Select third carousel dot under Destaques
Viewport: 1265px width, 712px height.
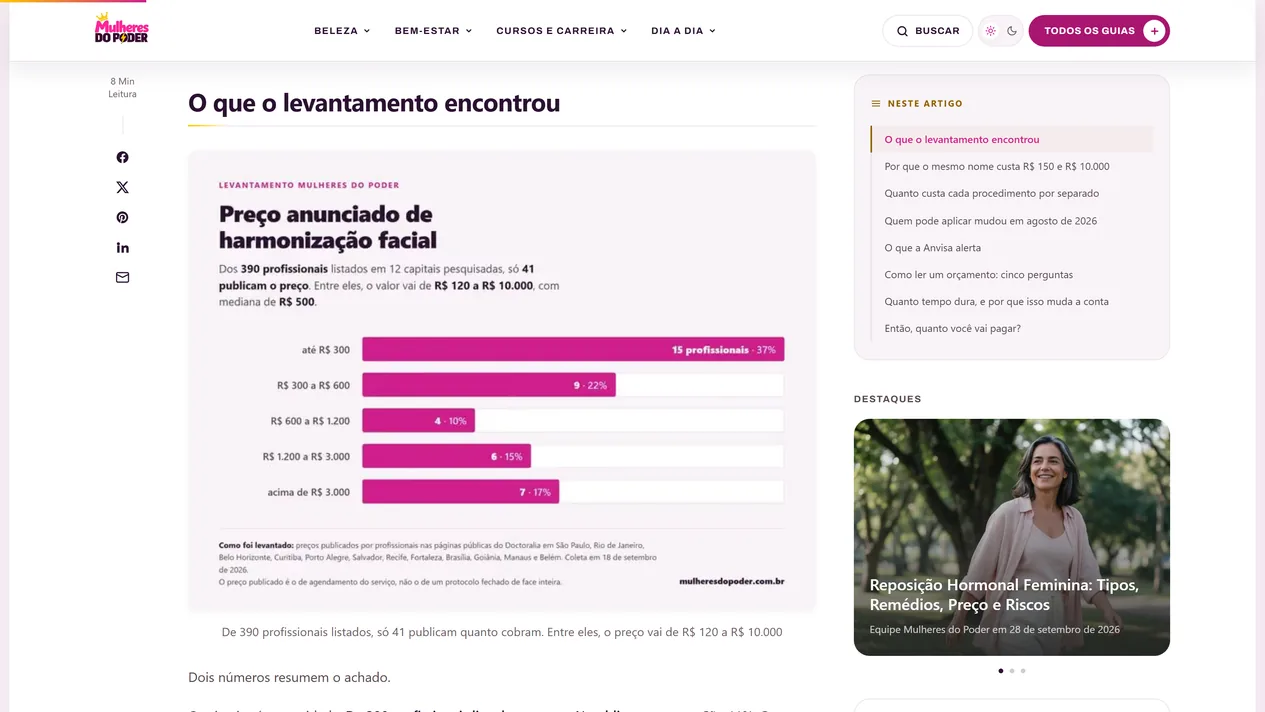click(1023, 671)
